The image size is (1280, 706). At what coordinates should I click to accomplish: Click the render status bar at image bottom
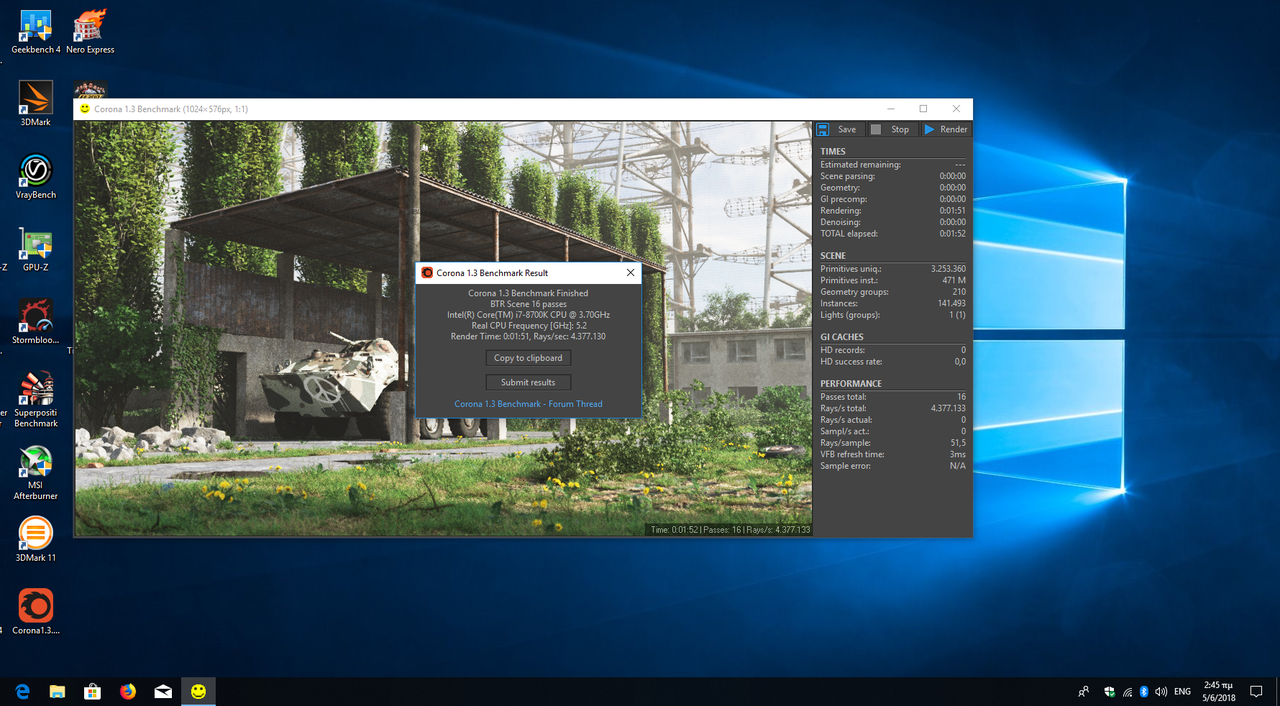tap(730, 530)
